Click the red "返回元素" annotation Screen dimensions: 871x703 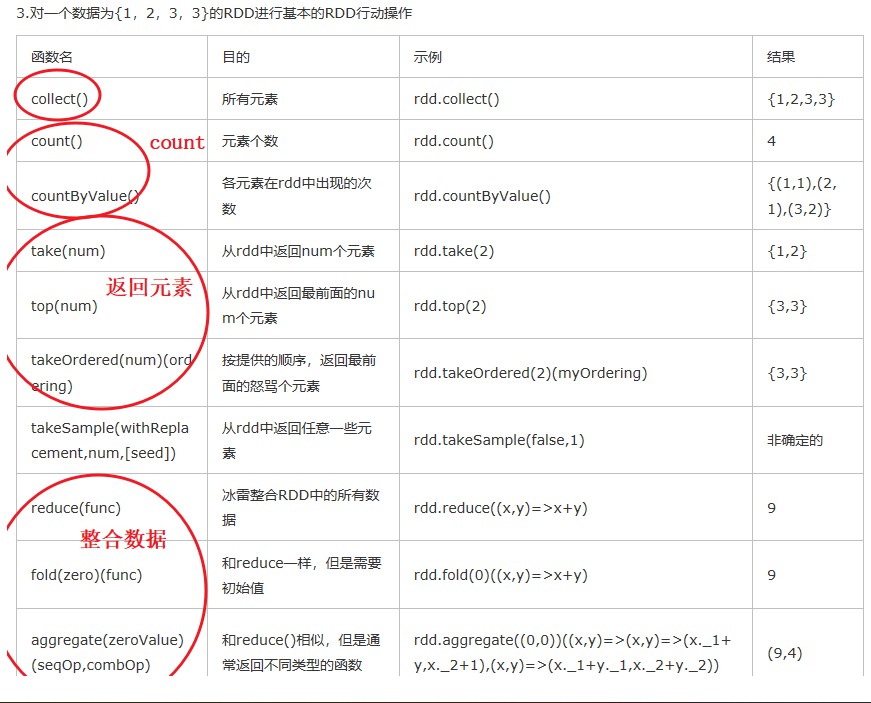149,287
